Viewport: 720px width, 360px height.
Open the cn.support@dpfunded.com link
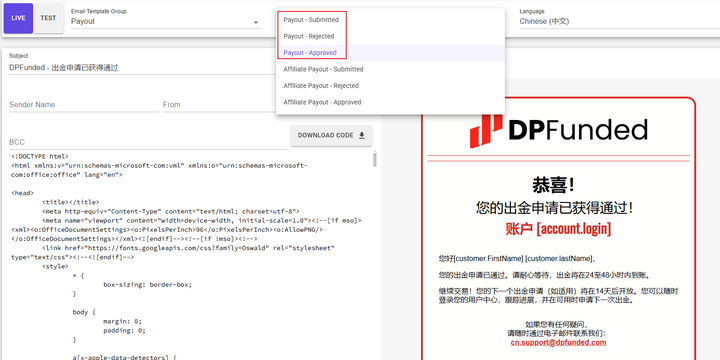click(558, 343)
